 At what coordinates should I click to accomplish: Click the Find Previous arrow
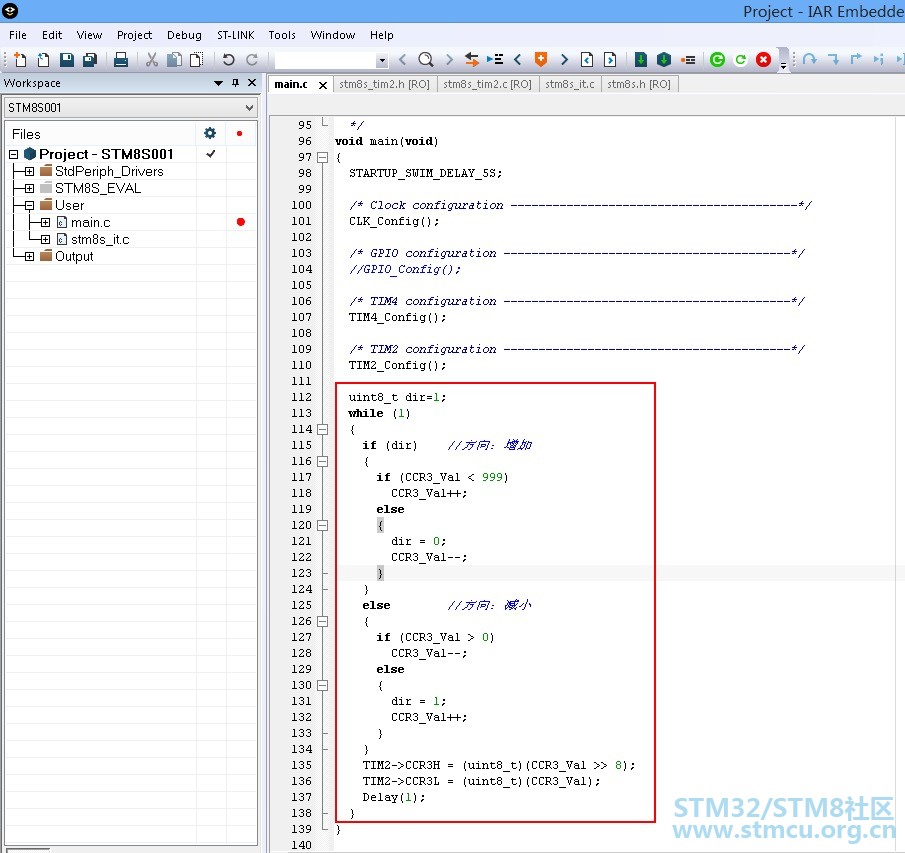coord(403,59)
